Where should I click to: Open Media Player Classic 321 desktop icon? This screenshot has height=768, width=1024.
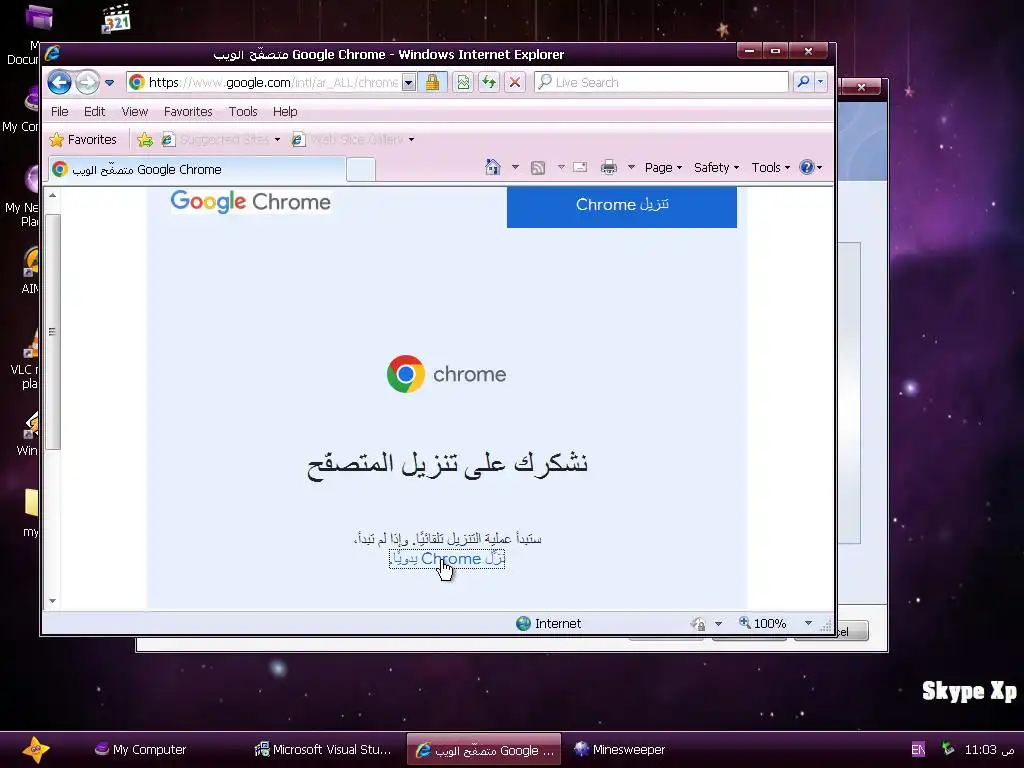116,18
